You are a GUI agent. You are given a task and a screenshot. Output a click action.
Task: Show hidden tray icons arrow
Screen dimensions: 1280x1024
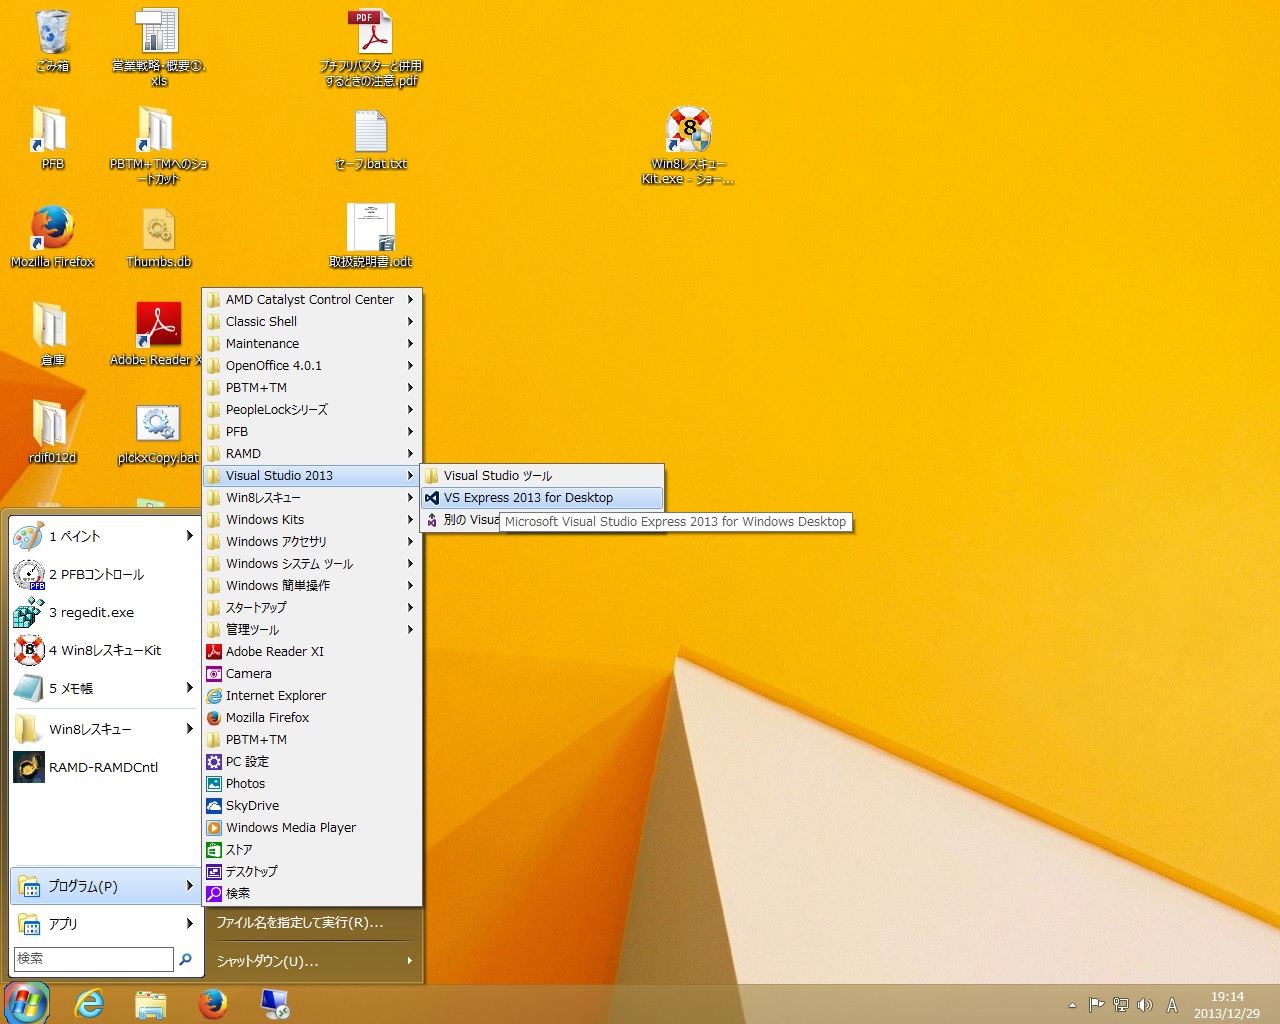tap(1072, 1005)
